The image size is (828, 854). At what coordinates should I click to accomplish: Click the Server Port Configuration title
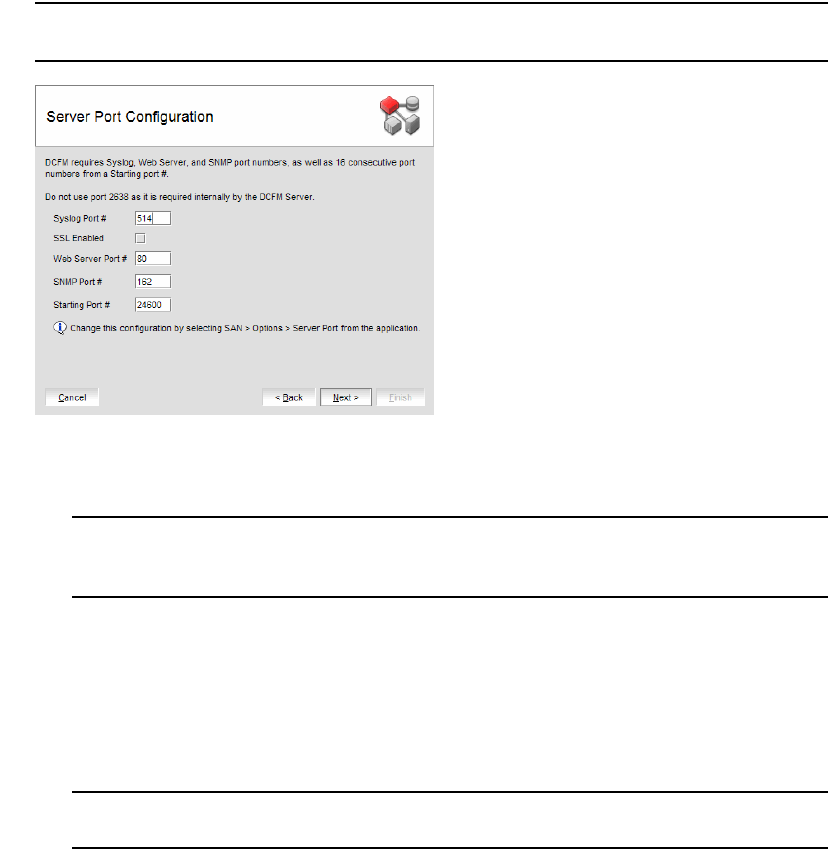point(130,117)
